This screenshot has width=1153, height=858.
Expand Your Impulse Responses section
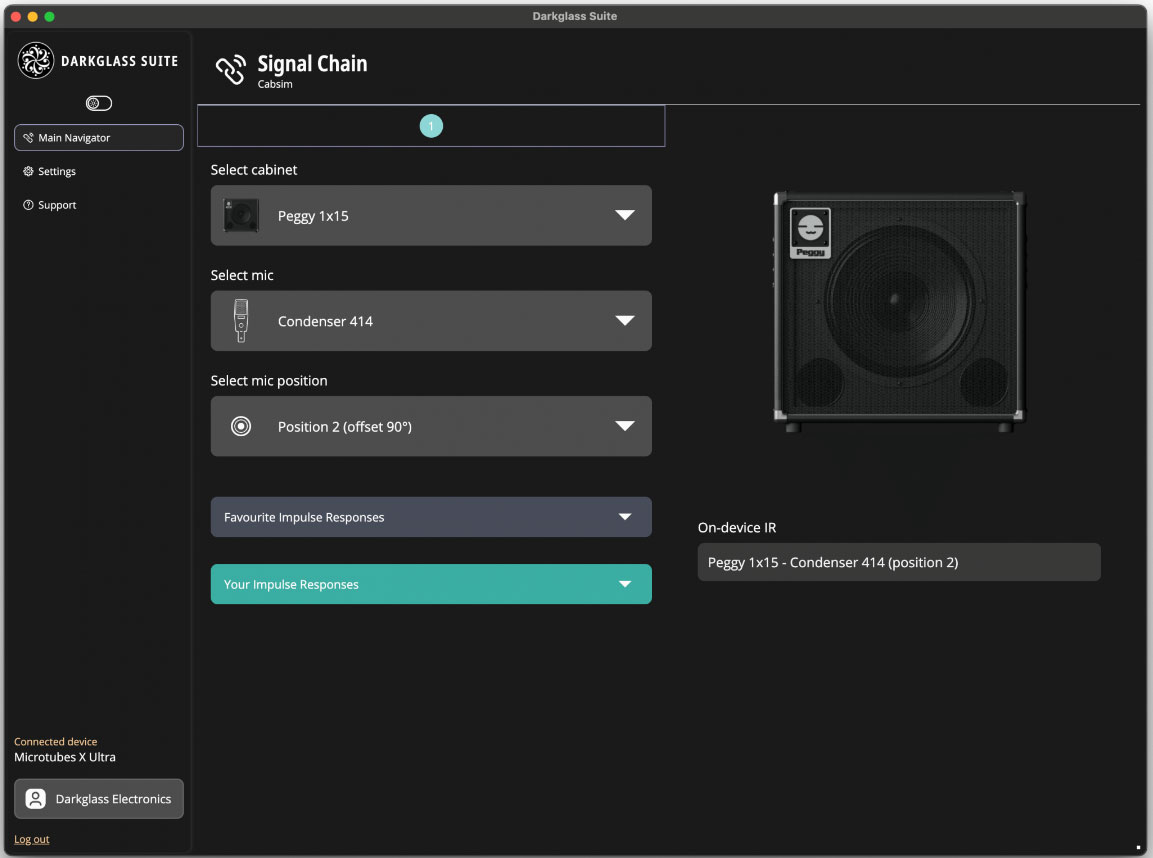tap(431, 584)
